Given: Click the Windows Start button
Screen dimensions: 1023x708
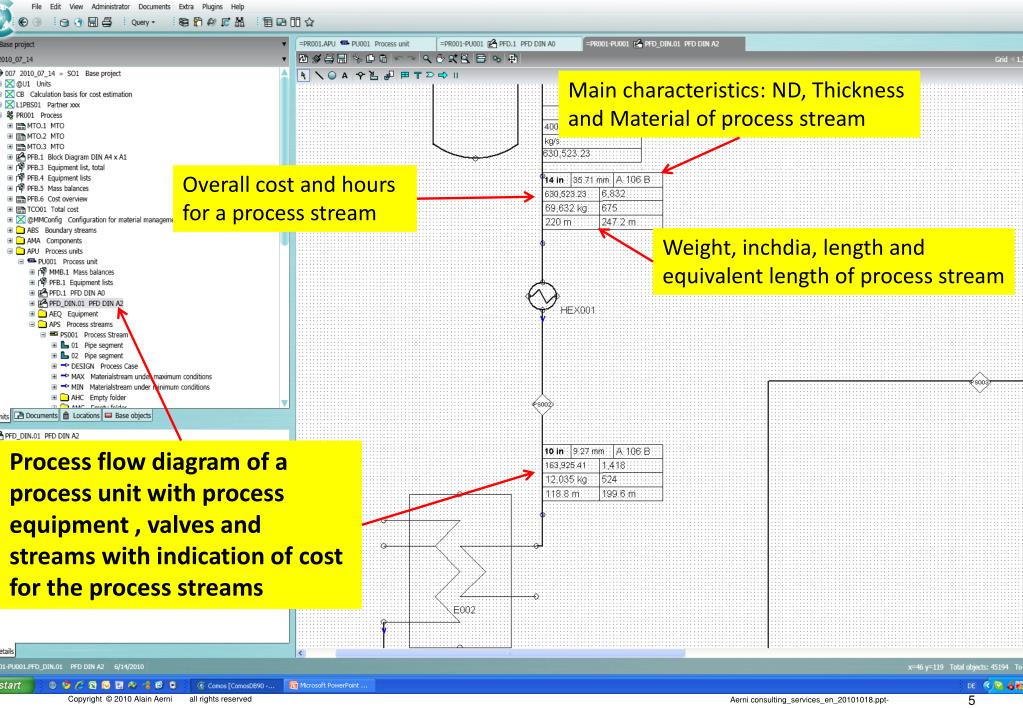Looking at the screenshot, I should (x=14, y=685).
